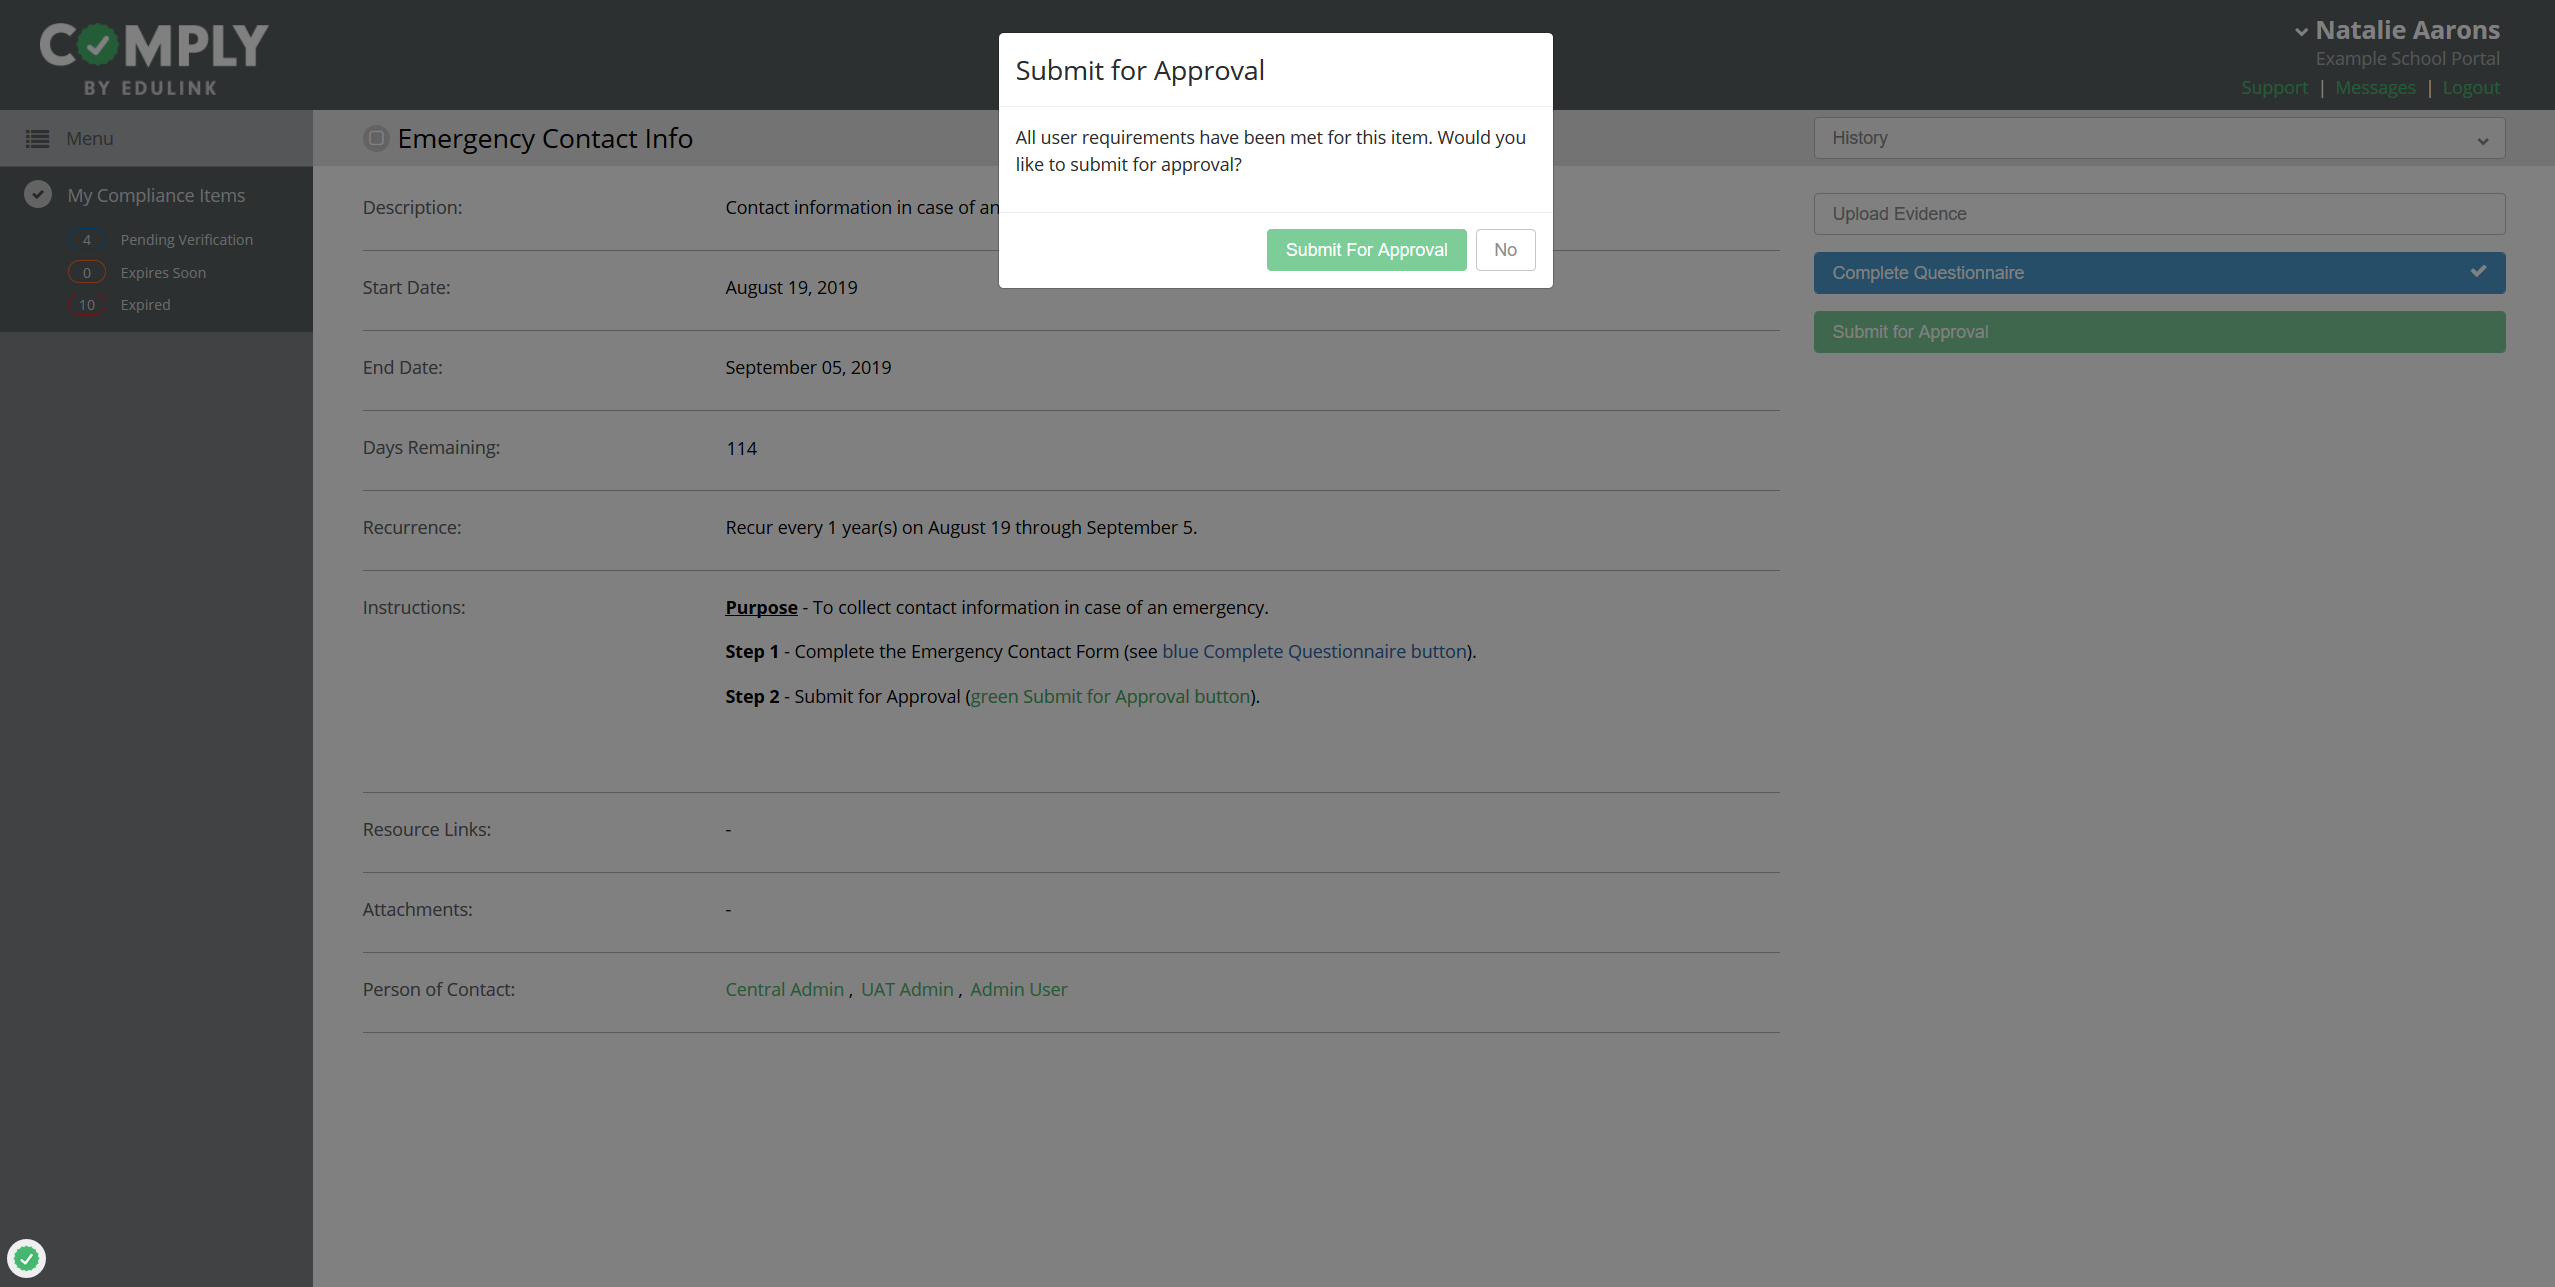The height and width of the screenshot is (1287, 2555).
Task: Click the My Compliance Items checkmark icon
Action: tap(38, 194)
